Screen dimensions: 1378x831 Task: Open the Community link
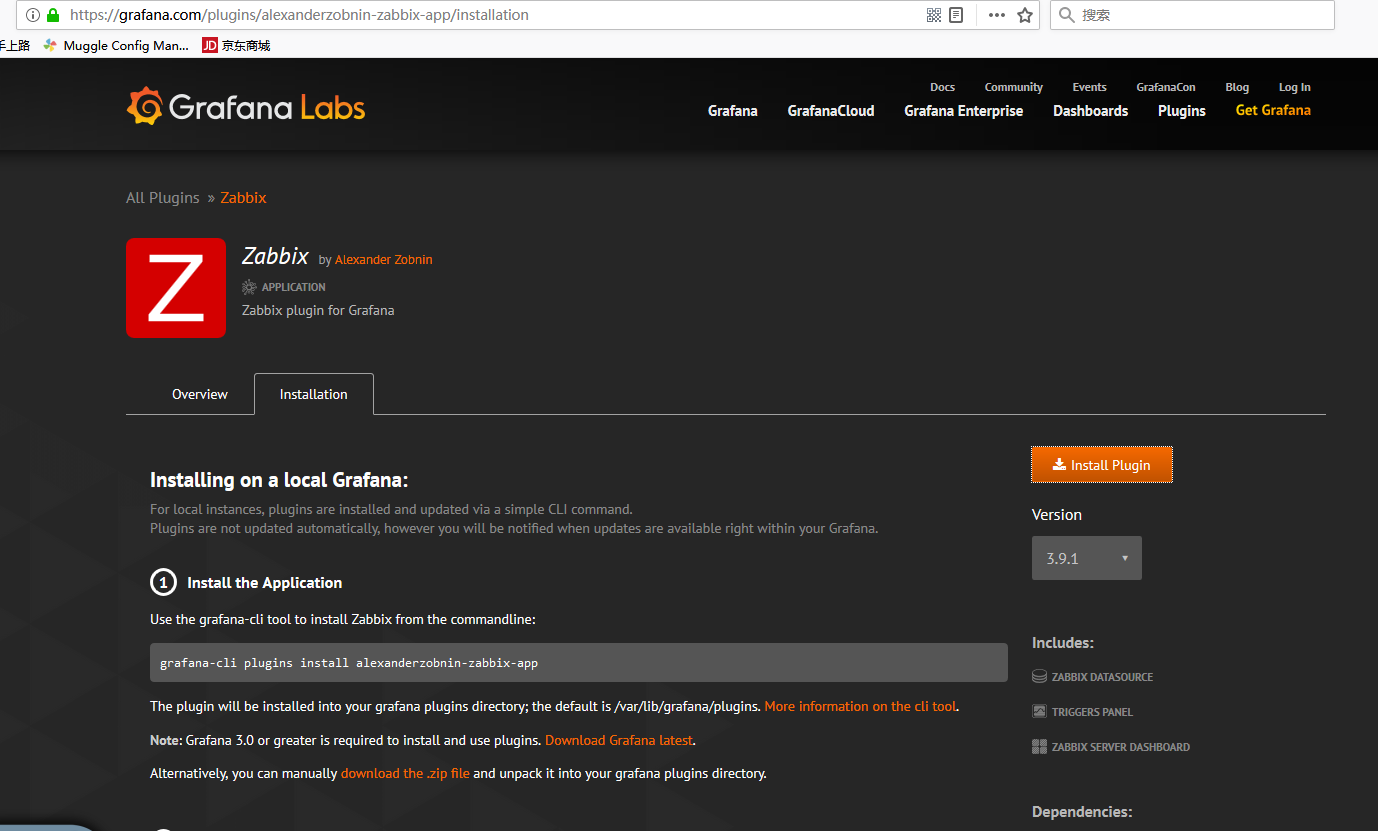[x=1014, y=87]
